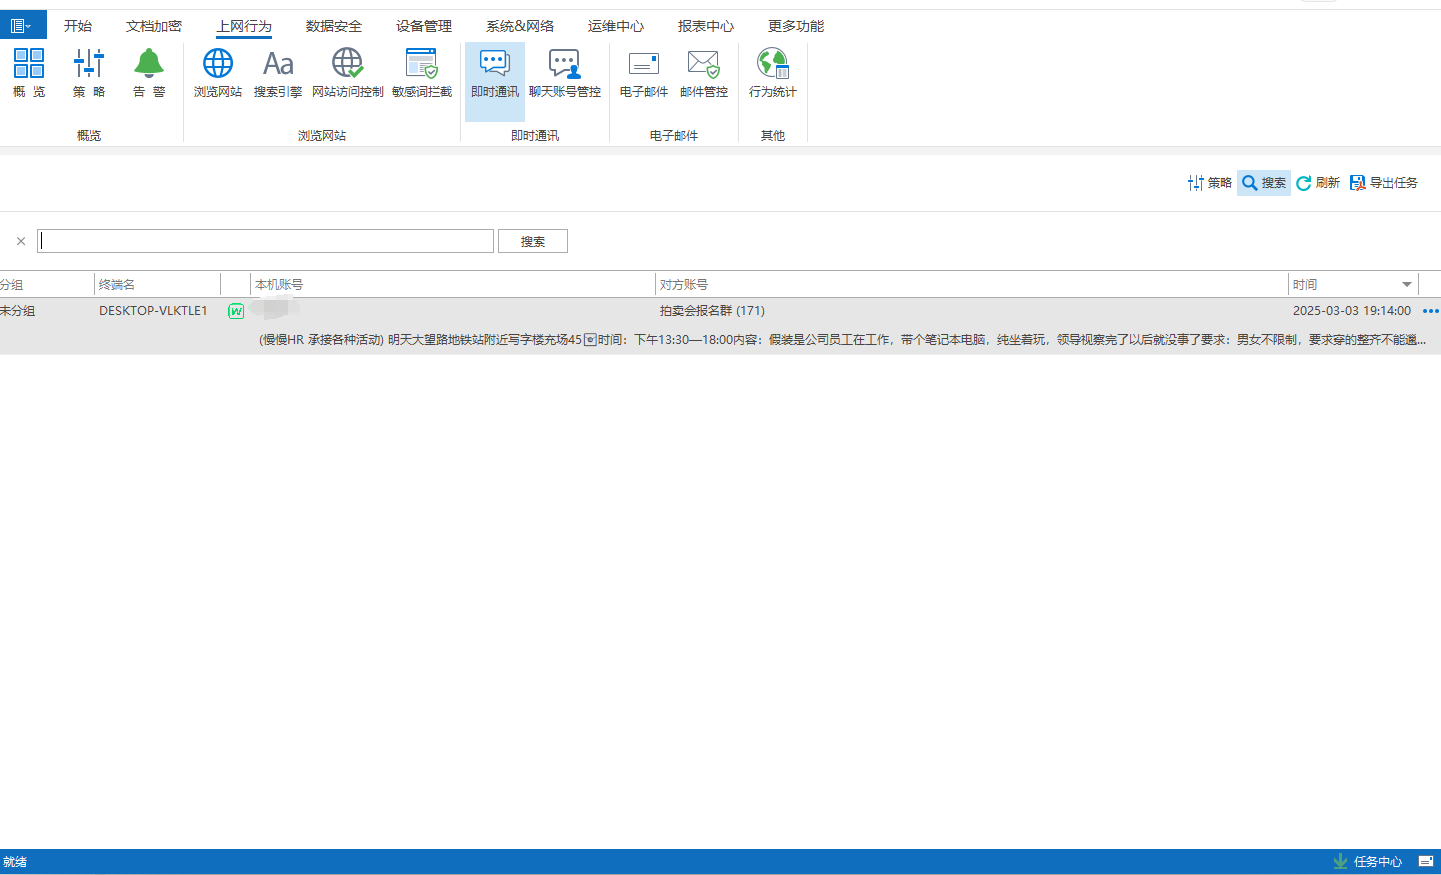
Task: Switch to the 数据安全 tab
Action: (x=333, y=26)
